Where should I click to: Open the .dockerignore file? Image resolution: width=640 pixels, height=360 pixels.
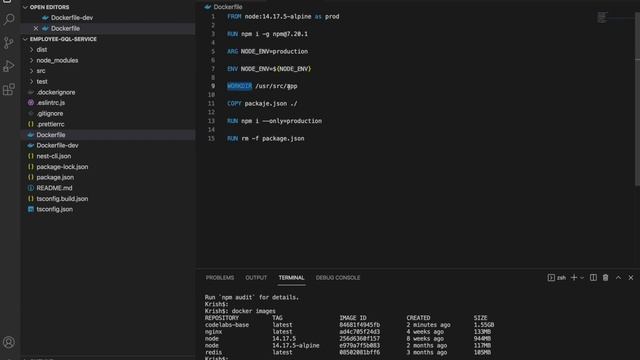[x=56, y=92]
